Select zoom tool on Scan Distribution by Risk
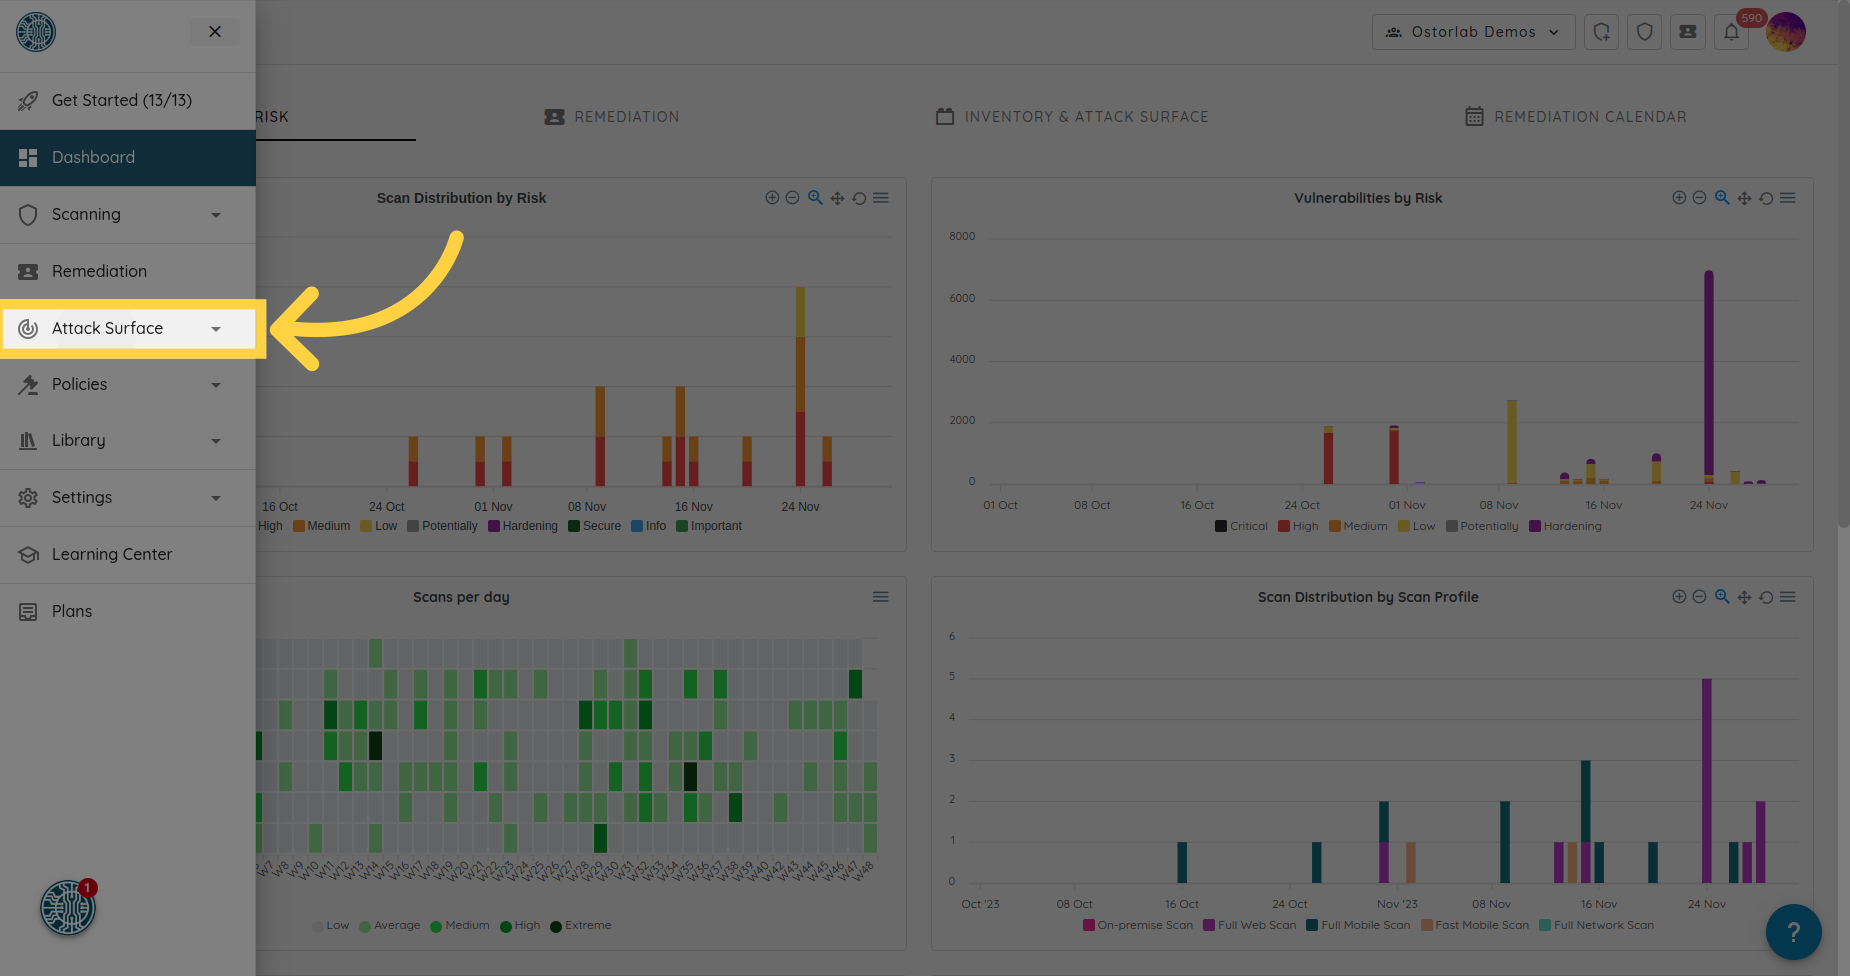 815,198
